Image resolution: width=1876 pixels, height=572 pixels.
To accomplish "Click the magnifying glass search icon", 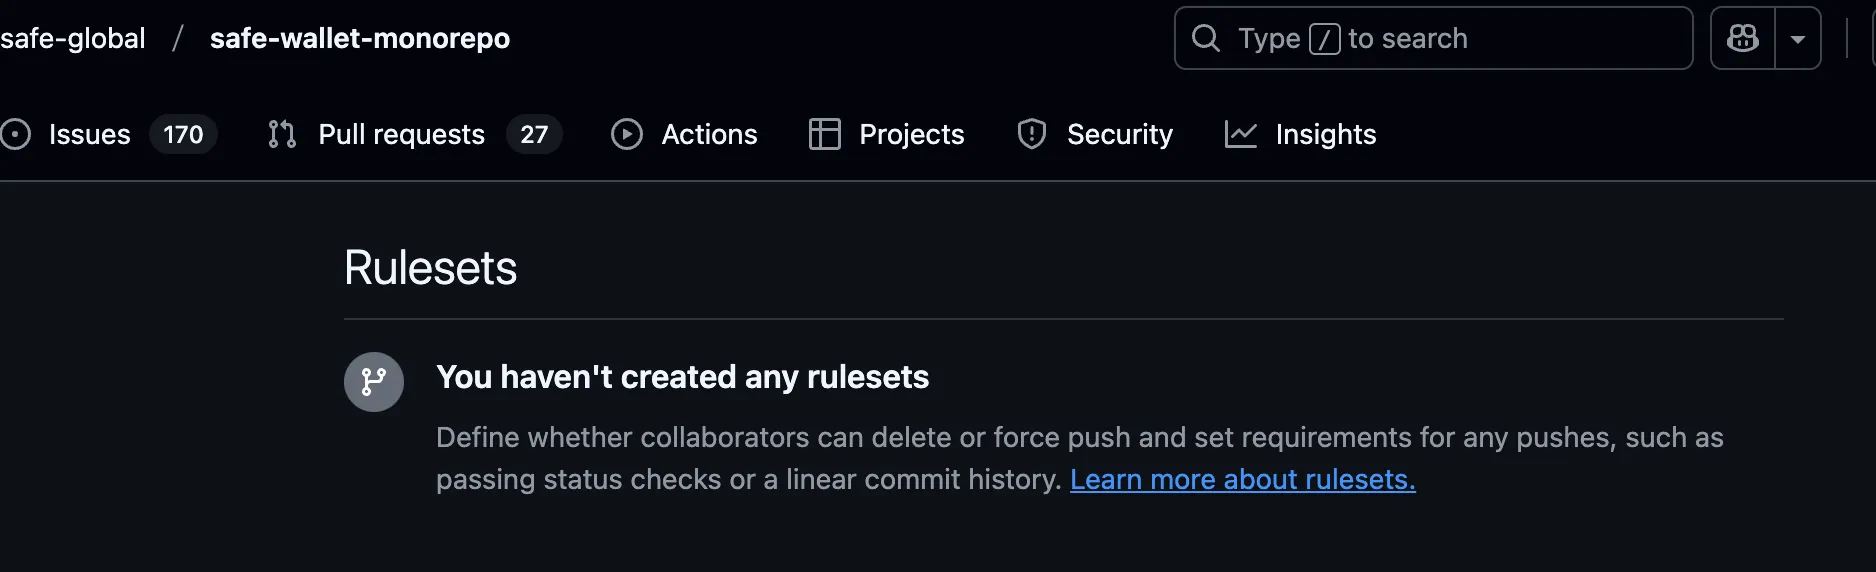I will click(1206, 39).
